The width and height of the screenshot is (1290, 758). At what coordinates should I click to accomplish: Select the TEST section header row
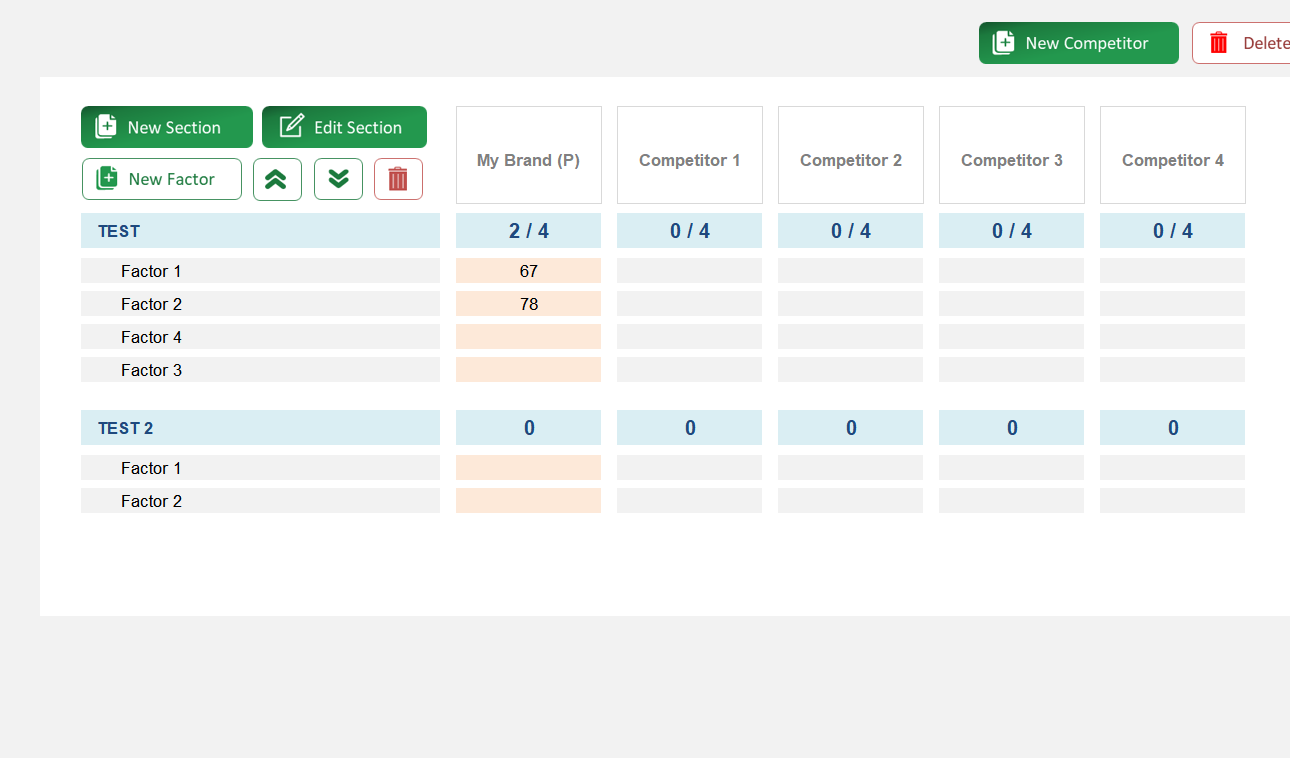[x=260, y=230]
